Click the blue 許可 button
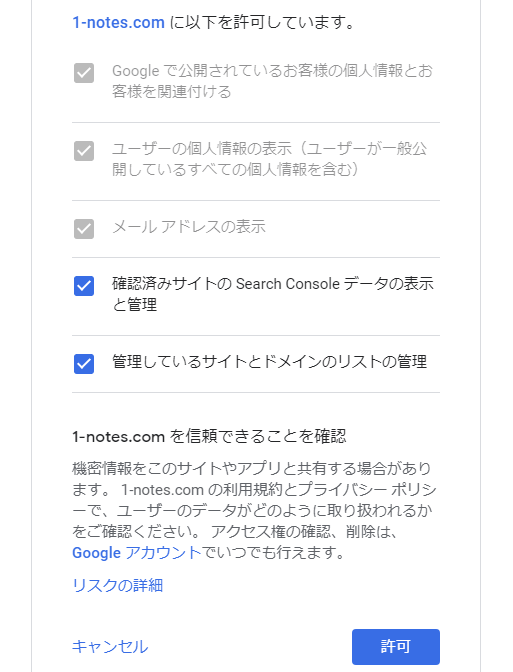This screenshot has height=672, width=513. point(396,647)
